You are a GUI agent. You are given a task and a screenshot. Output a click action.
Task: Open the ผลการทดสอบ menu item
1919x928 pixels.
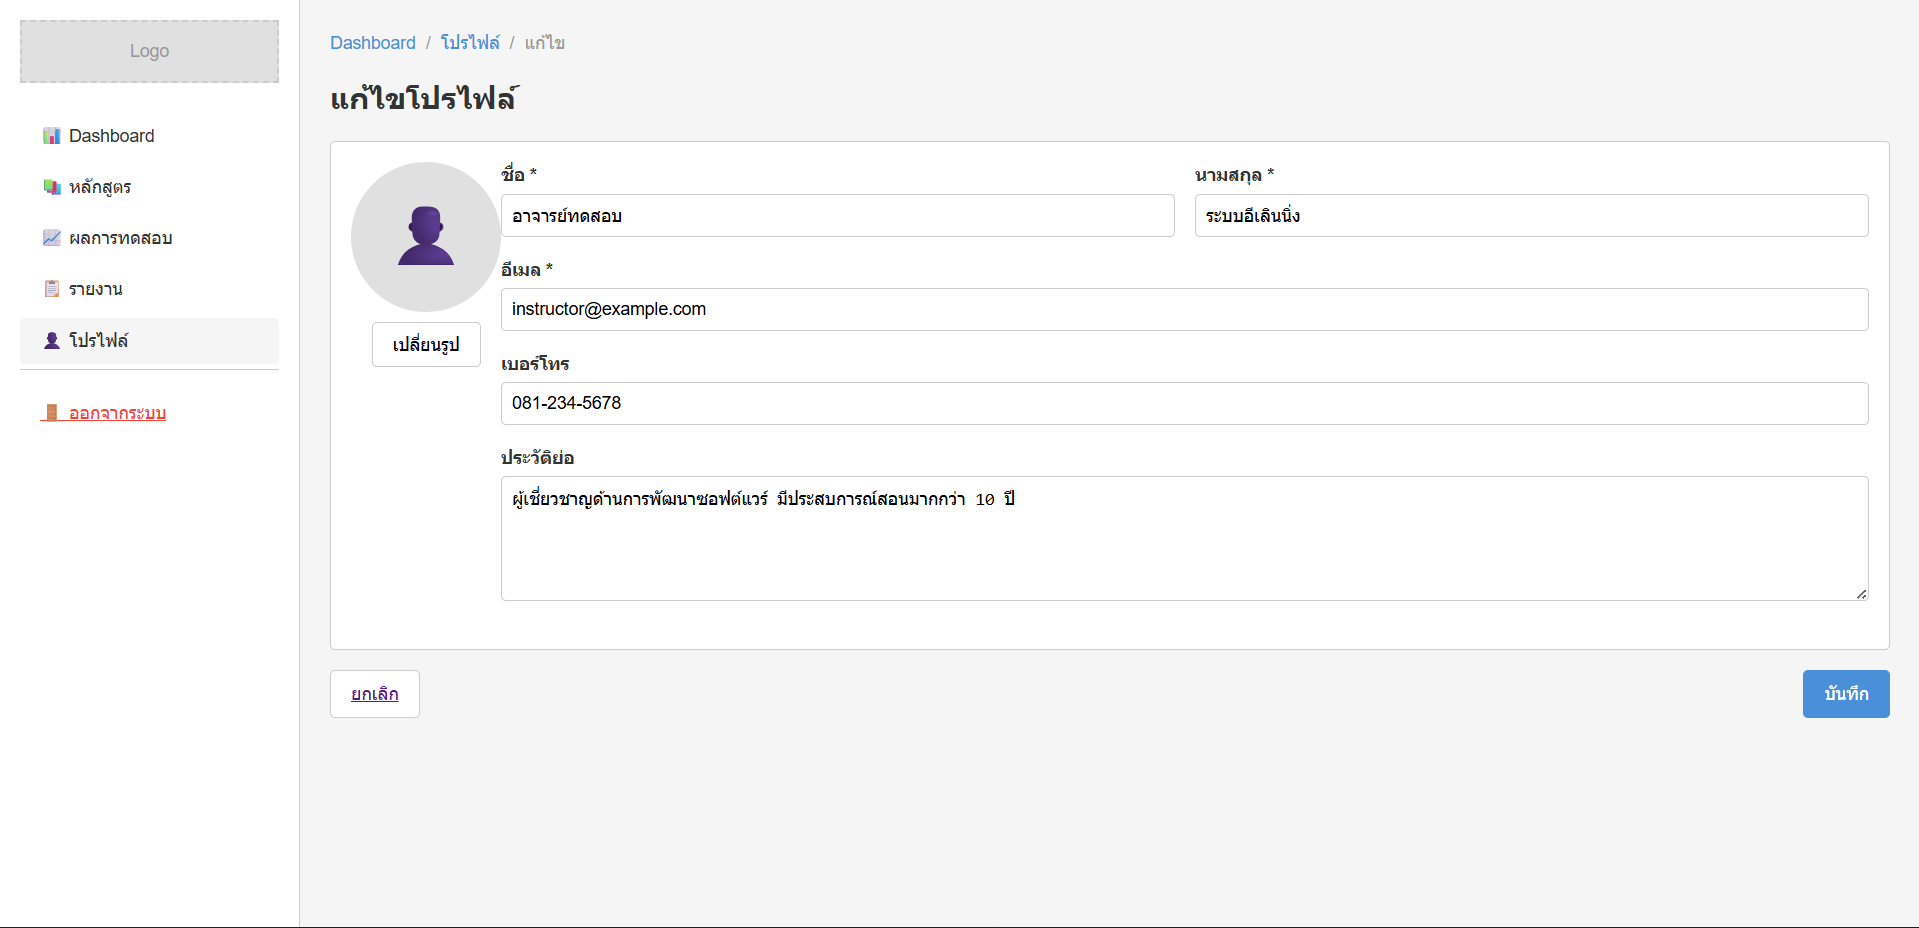coord(120,238)
